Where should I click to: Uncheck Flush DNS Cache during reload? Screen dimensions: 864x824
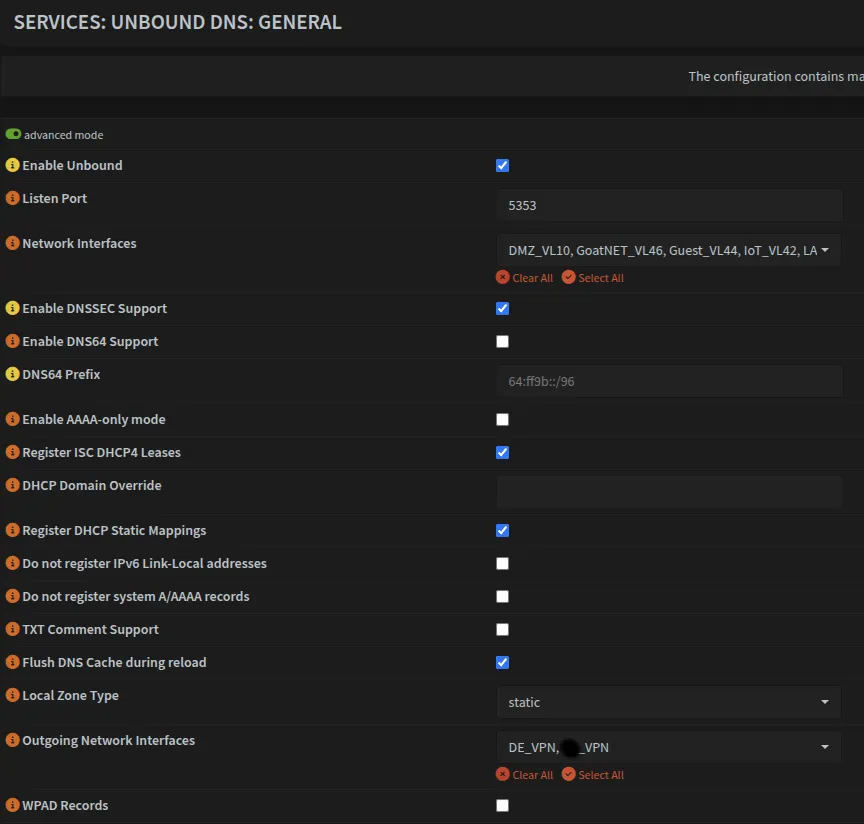click(x=502, y=662)
